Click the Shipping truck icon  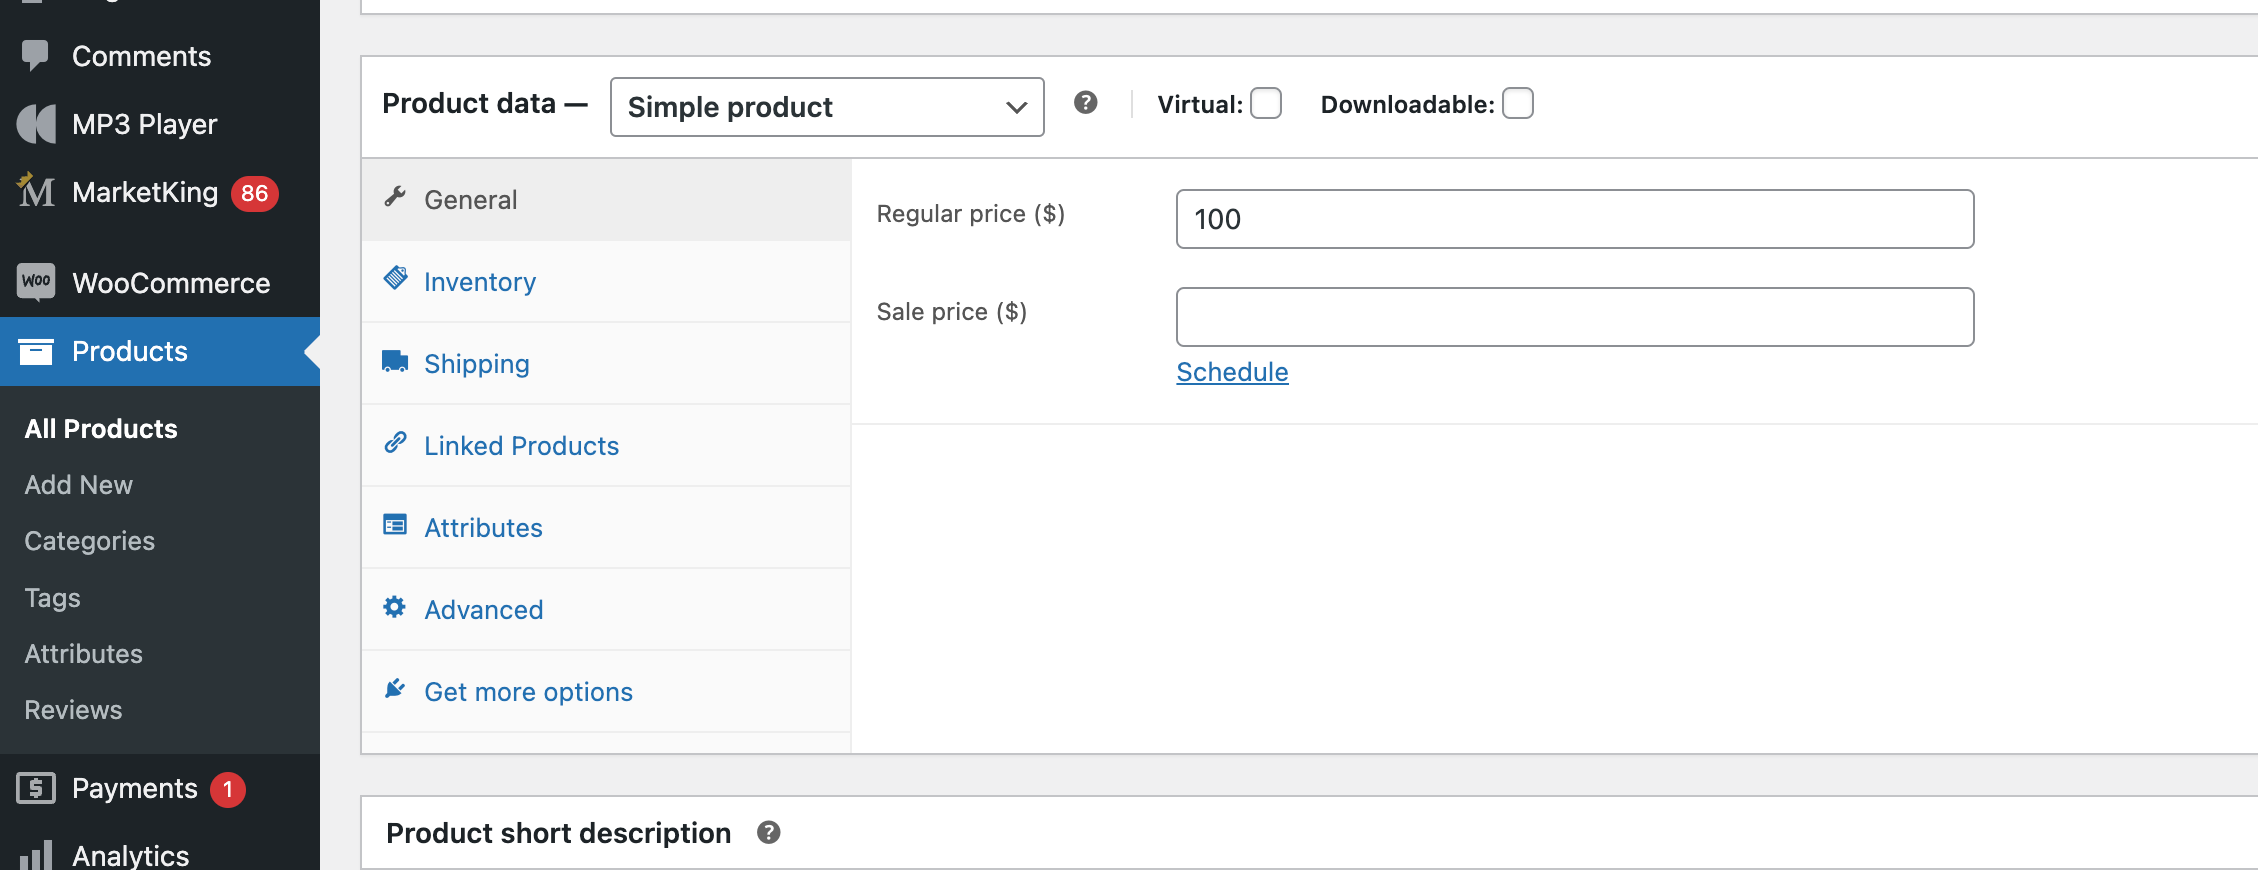395,361
